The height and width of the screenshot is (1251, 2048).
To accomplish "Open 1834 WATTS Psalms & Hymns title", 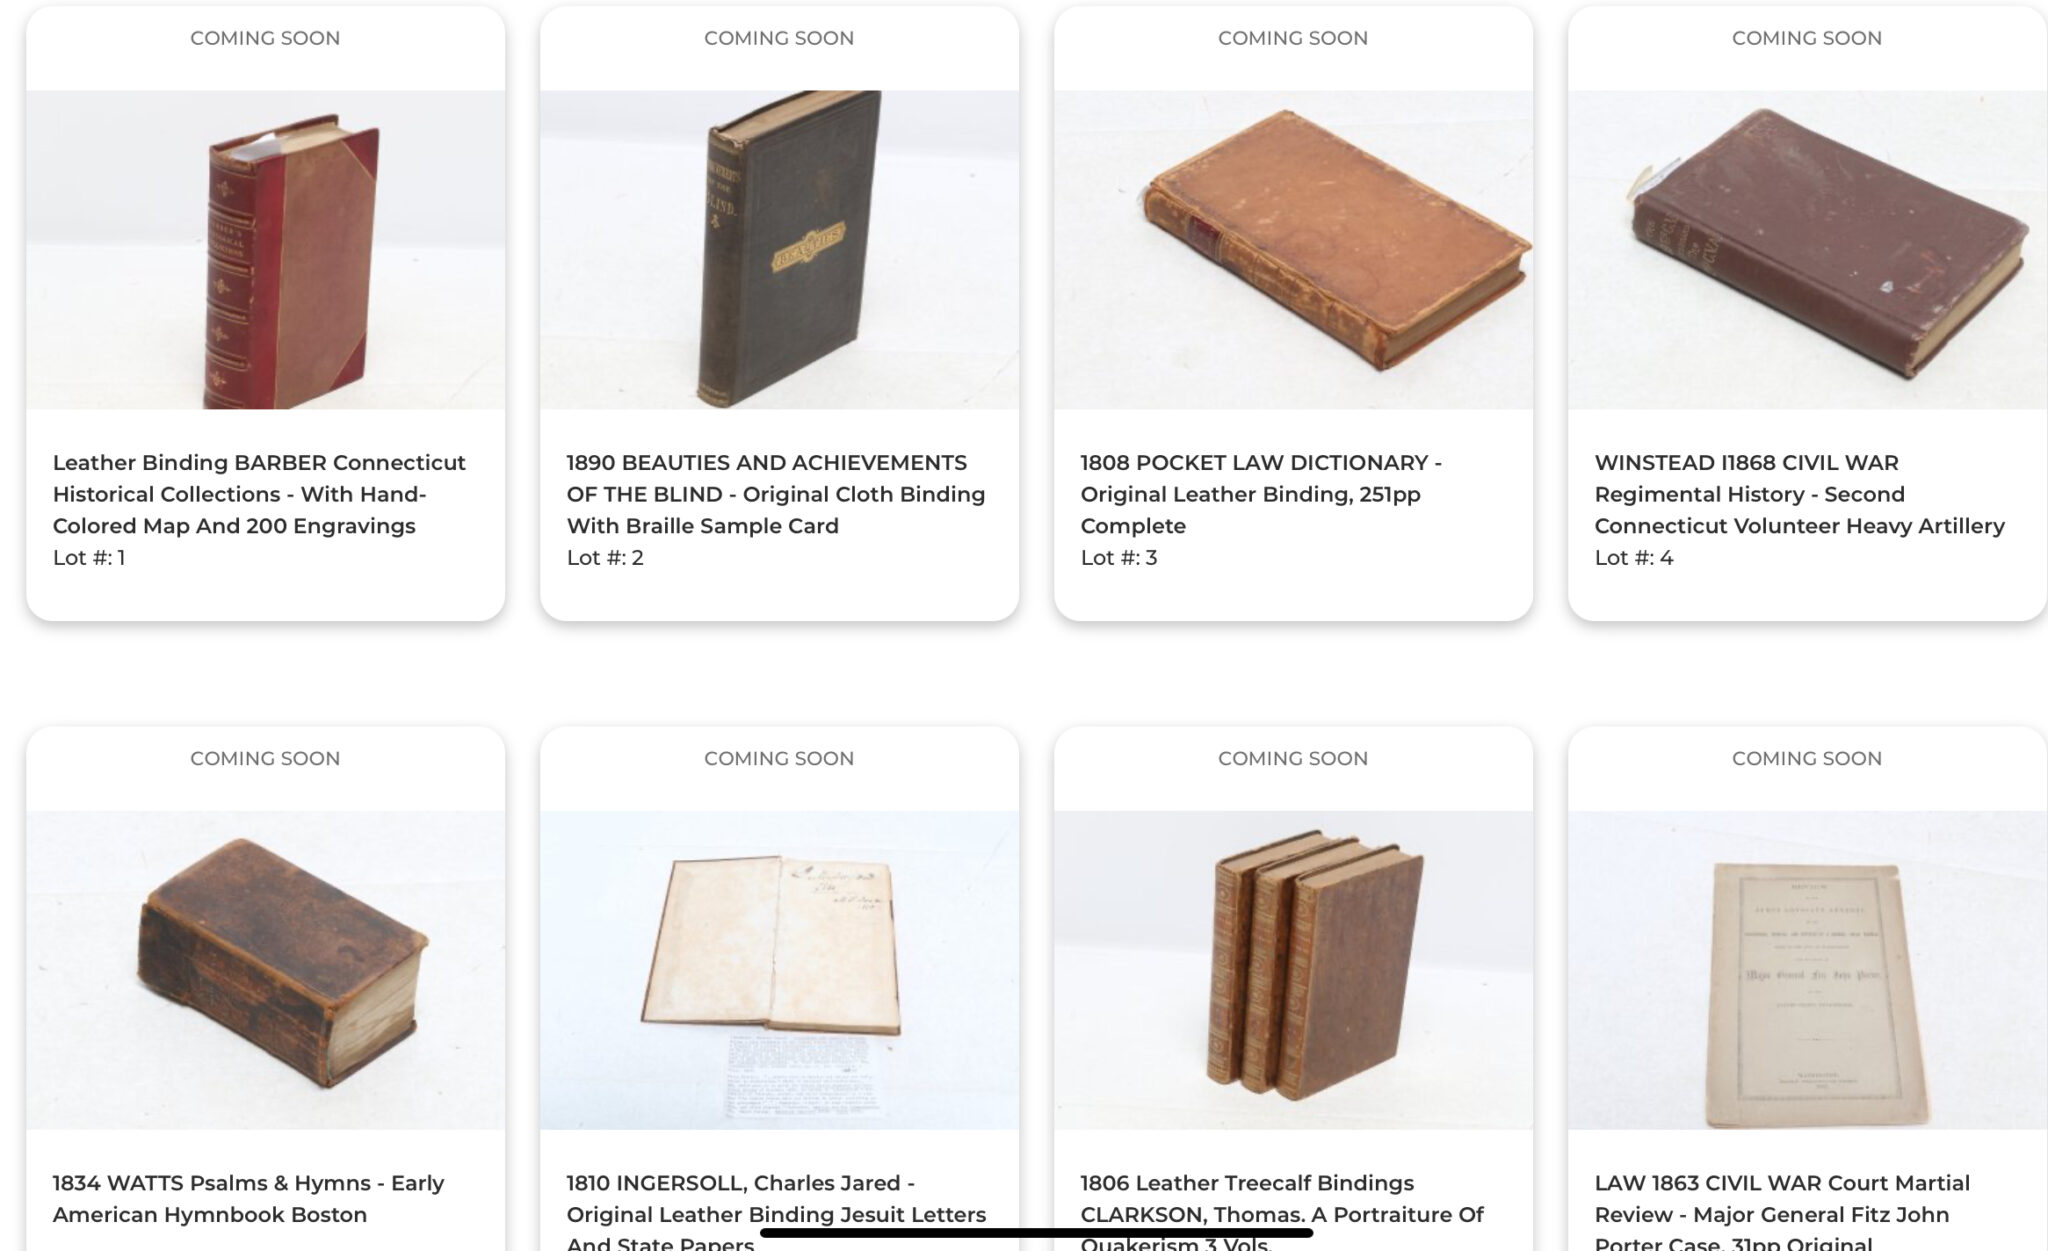I will click(248, 1198).
